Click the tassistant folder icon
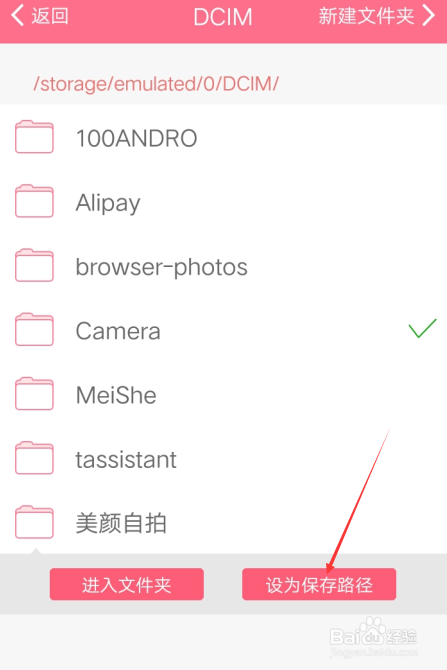 click(34, 458)
